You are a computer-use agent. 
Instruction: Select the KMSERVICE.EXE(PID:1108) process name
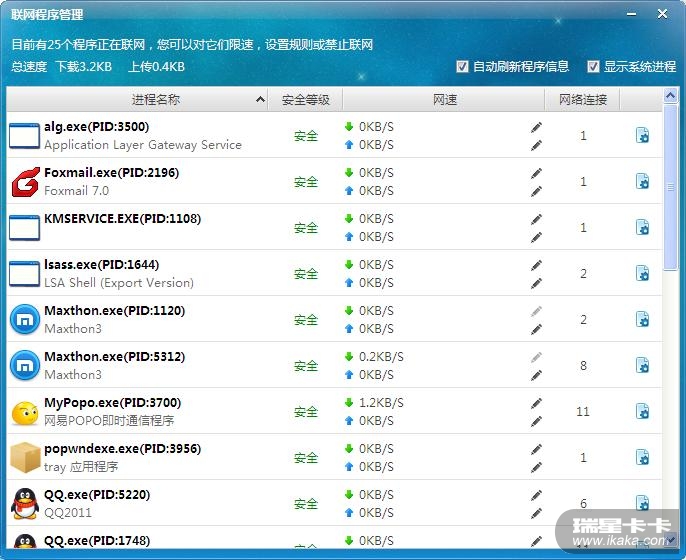click(122, 219)
